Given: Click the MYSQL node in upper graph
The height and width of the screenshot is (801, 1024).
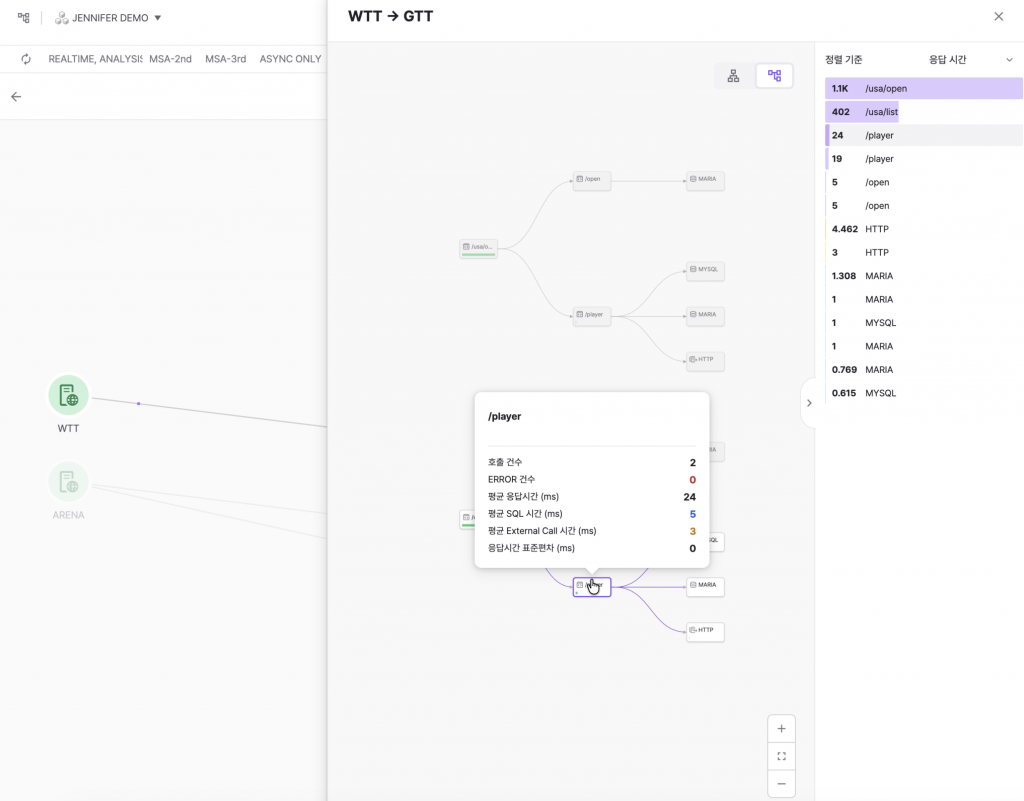Looking at the screenshot, I should 705,270.
